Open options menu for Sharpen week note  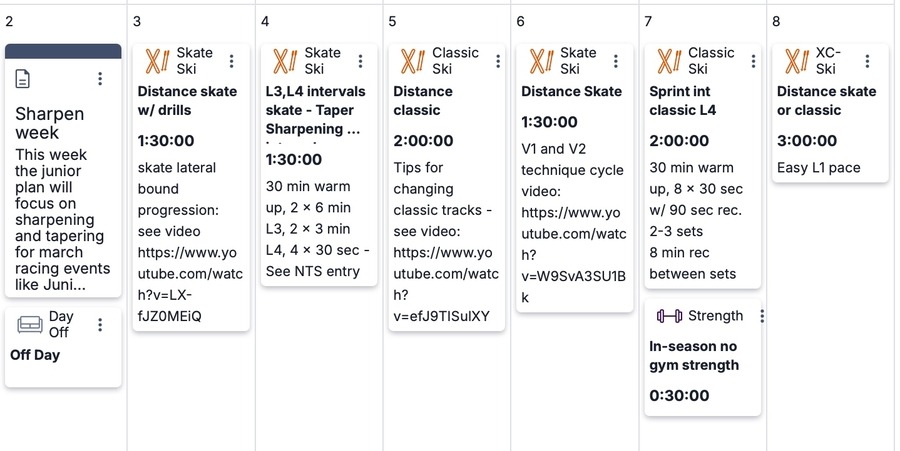(x=100, y=79)
